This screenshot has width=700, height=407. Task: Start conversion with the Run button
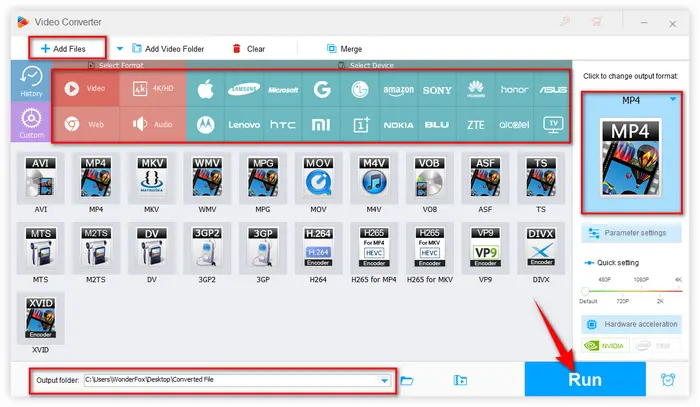[x=585, y=379]
